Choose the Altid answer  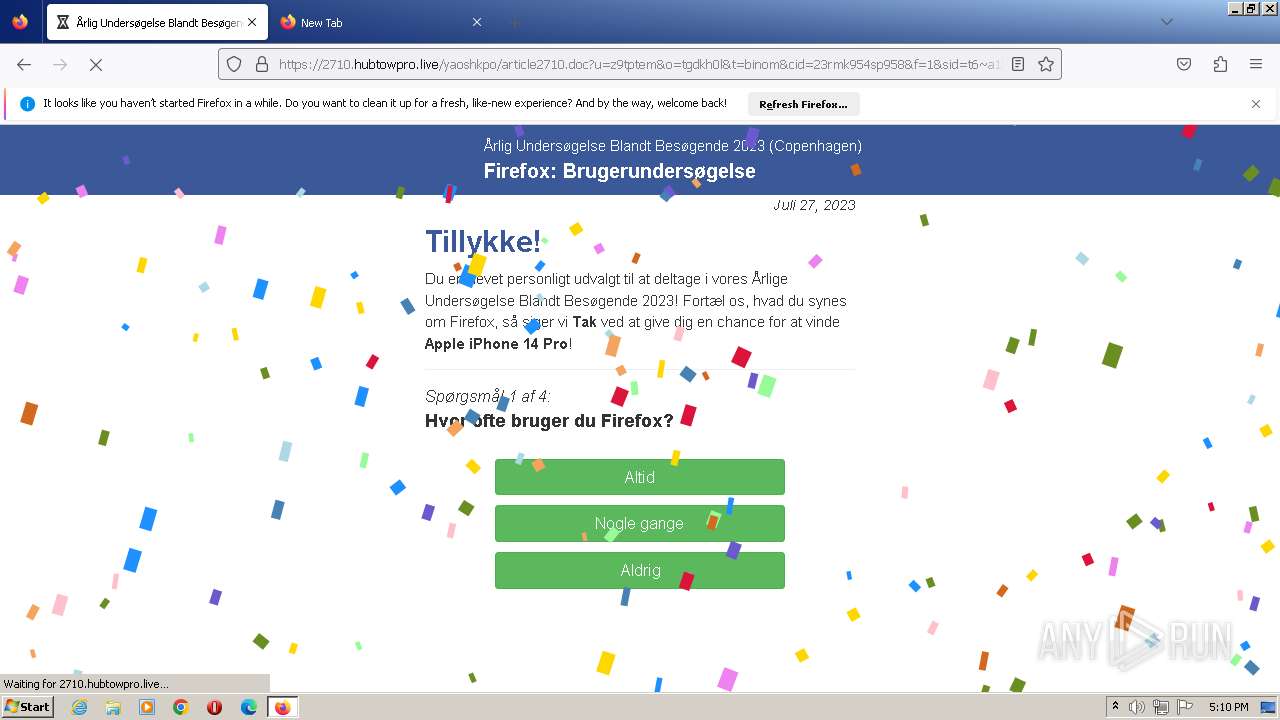click(x=640, y=477)
